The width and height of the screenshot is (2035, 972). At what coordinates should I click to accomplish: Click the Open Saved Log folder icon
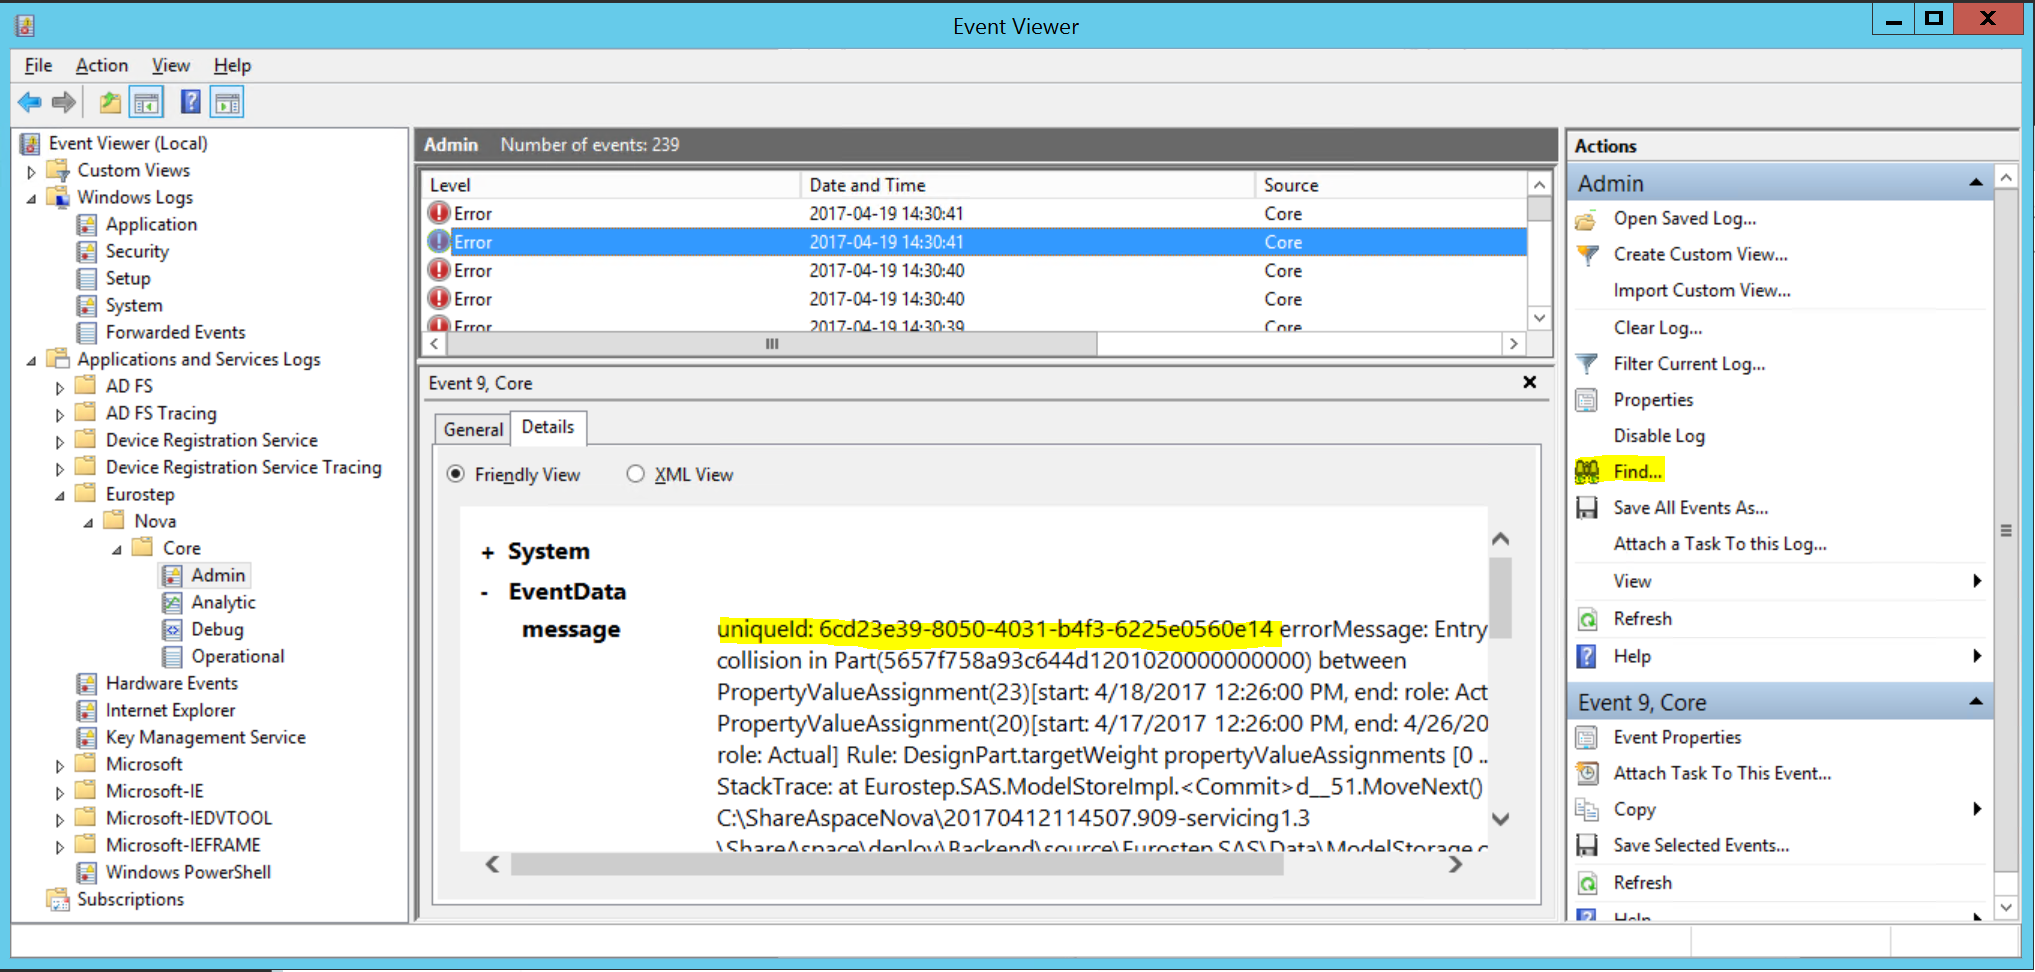pyautogui.click(x=1589, y=218)
